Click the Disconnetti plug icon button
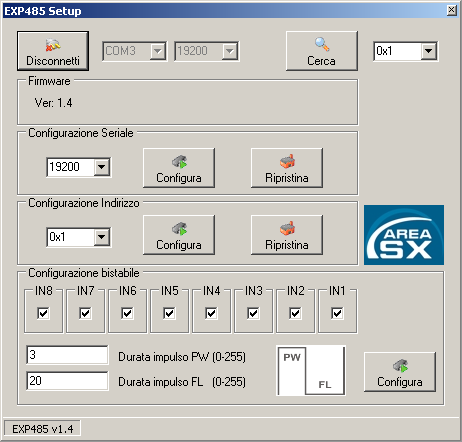 [x=53, y=51]
